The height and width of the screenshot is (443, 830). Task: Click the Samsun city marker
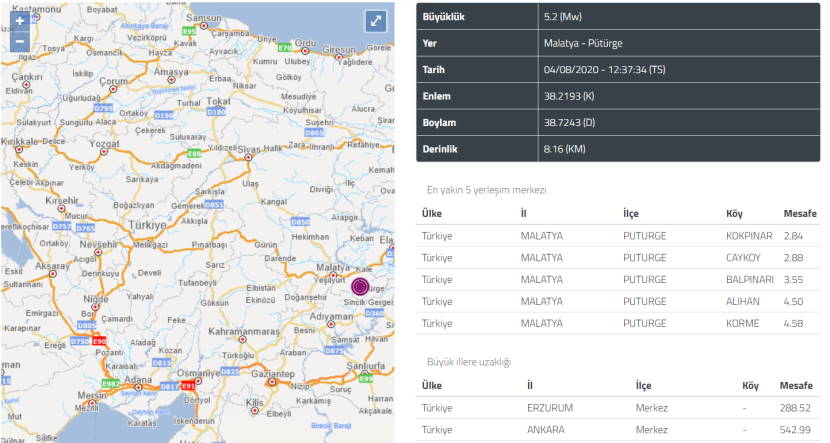coord(203,26)
